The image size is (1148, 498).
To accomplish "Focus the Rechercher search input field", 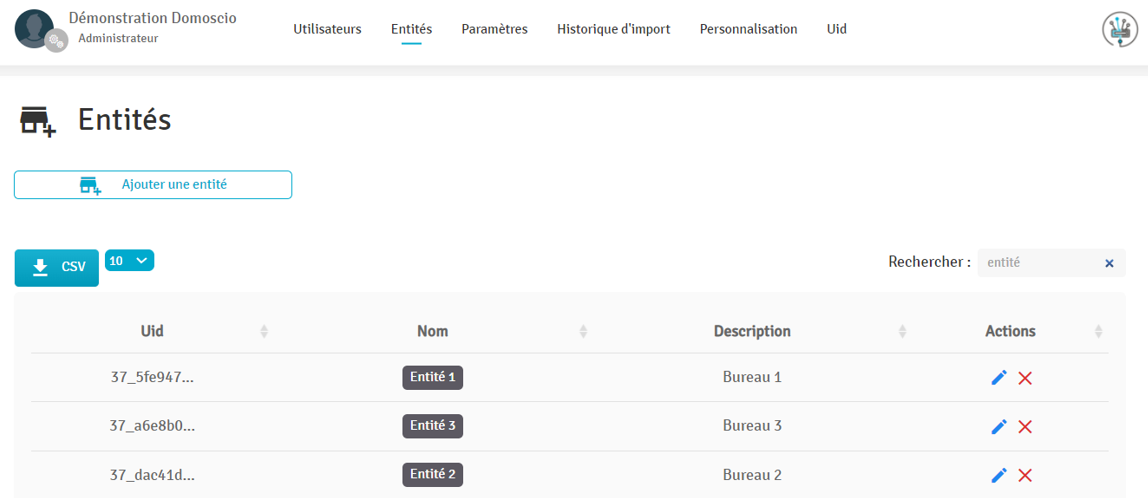I will pyautogui.click(x=1040, y=263).
